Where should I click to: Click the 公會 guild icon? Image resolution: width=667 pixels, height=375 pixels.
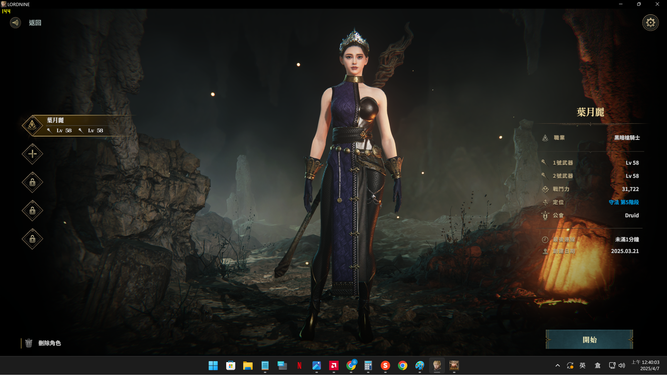[545, 215]
